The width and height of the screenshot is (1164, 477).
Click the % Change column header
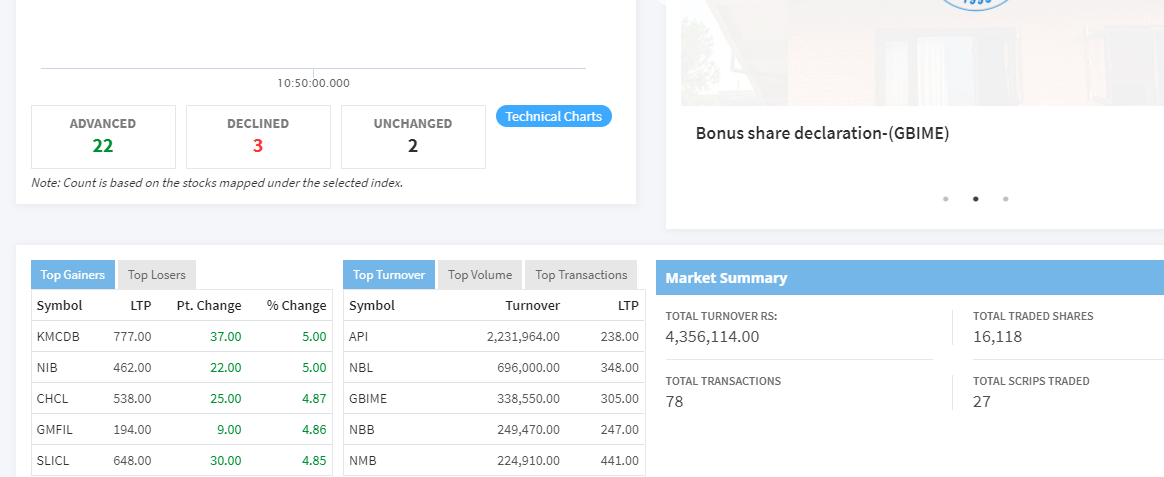point(297,306)
